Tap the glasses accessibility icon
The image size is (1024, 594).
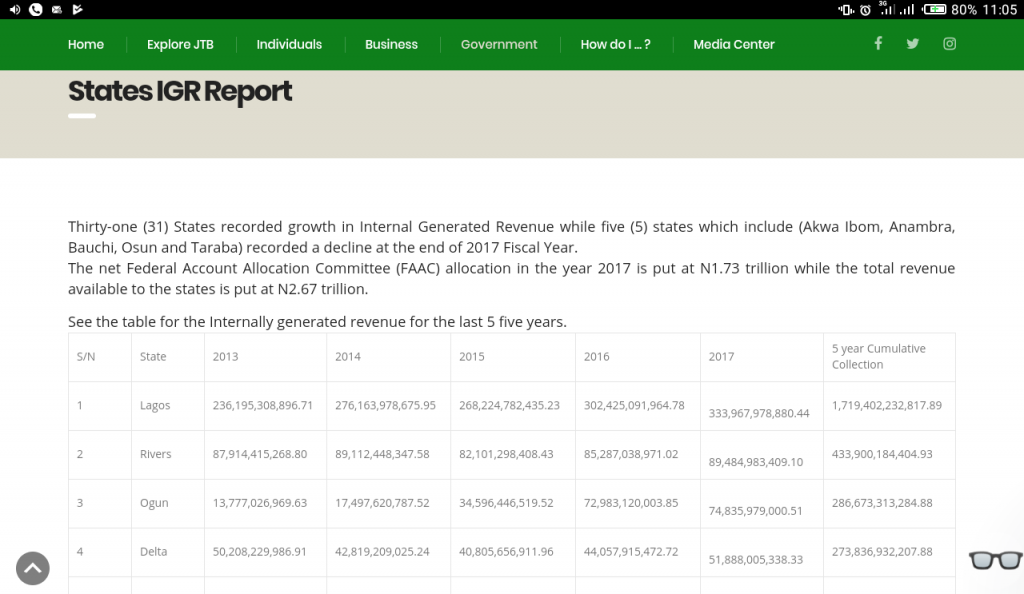pos(995,560)
